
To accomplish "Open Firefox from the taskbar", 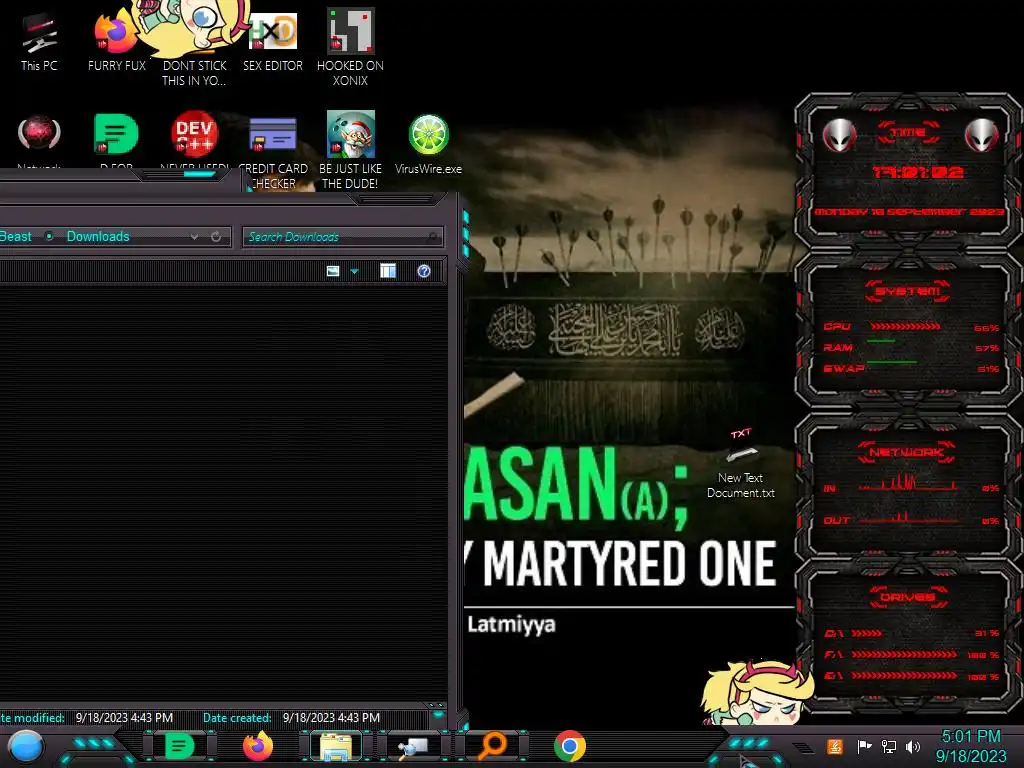I will (x=257, y=746).
